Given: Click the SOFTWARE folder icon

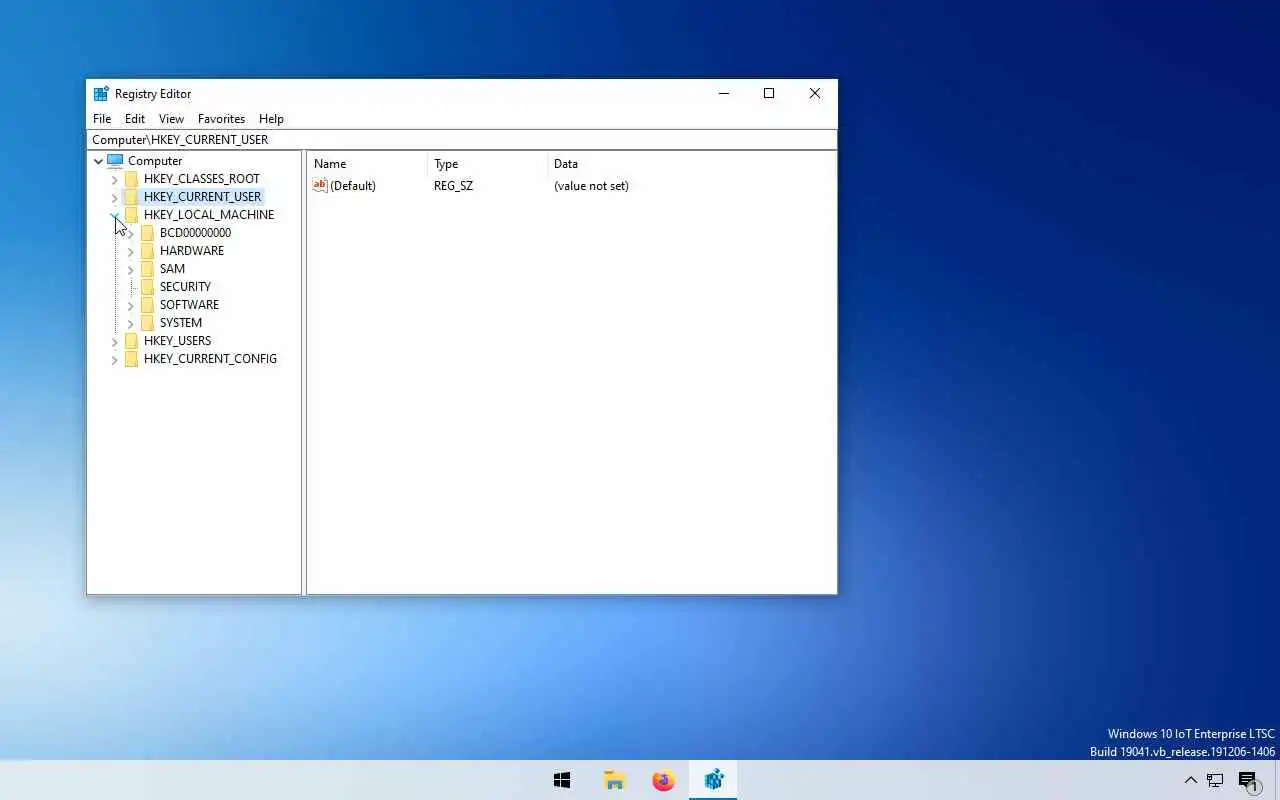Looking at the screenshot, I should tap(147, 305).
